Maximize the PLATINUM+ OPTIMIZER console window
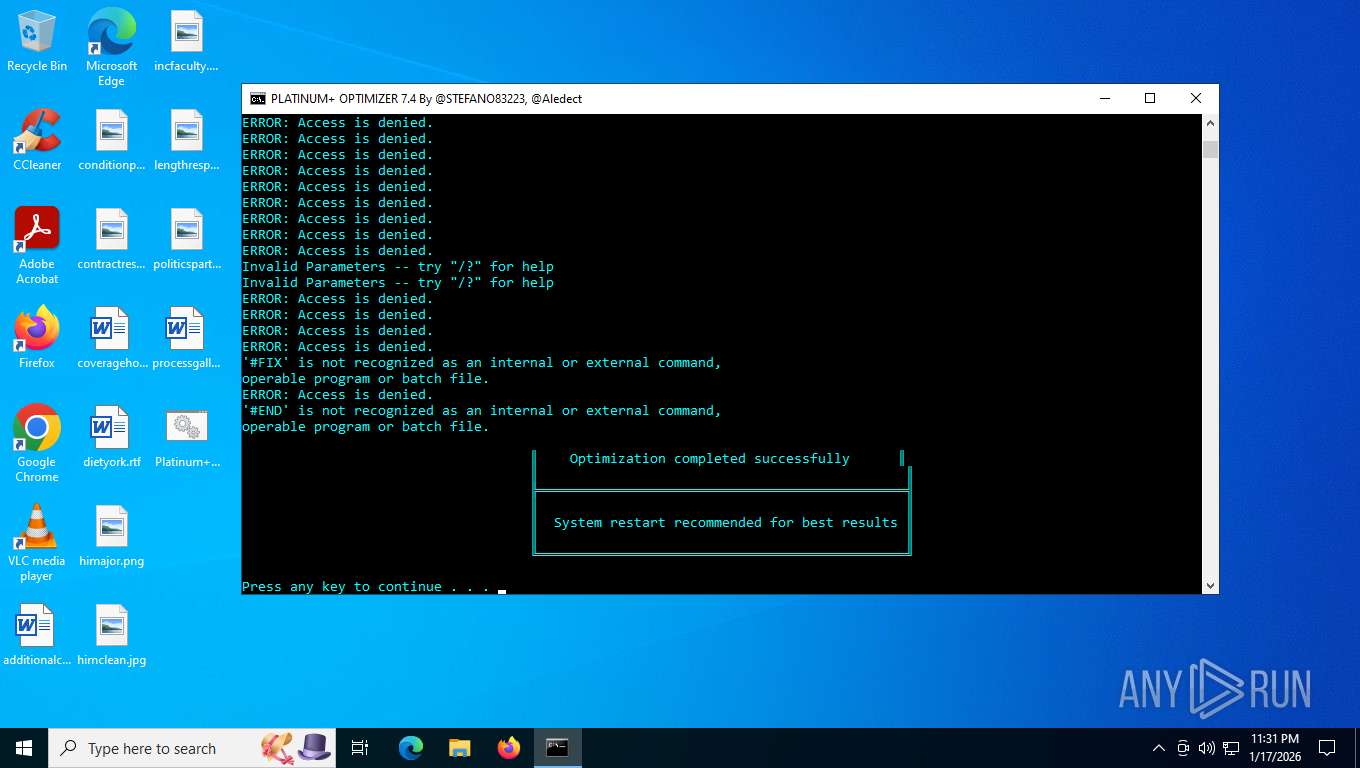 [x=1150, y=98]
